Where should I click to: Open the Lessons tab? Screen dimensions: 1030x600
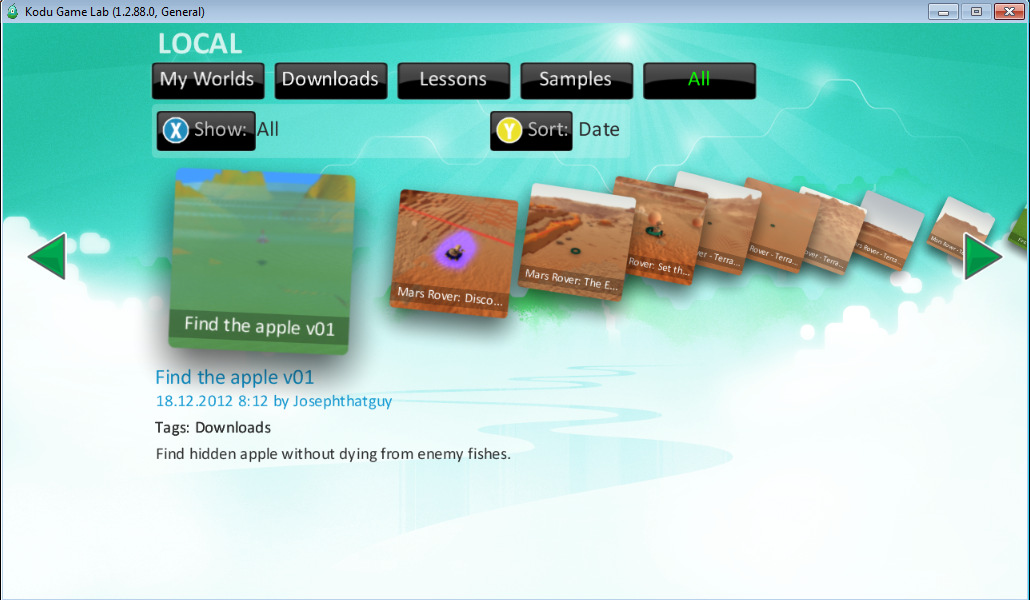click(453, 80)
